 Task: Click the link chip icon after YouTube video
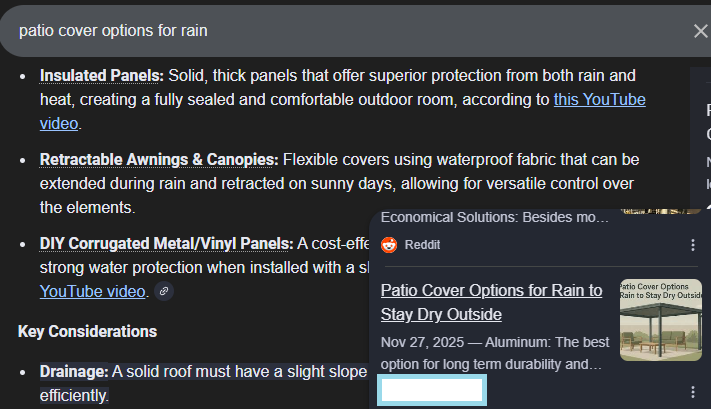click(x=164, y=292)
